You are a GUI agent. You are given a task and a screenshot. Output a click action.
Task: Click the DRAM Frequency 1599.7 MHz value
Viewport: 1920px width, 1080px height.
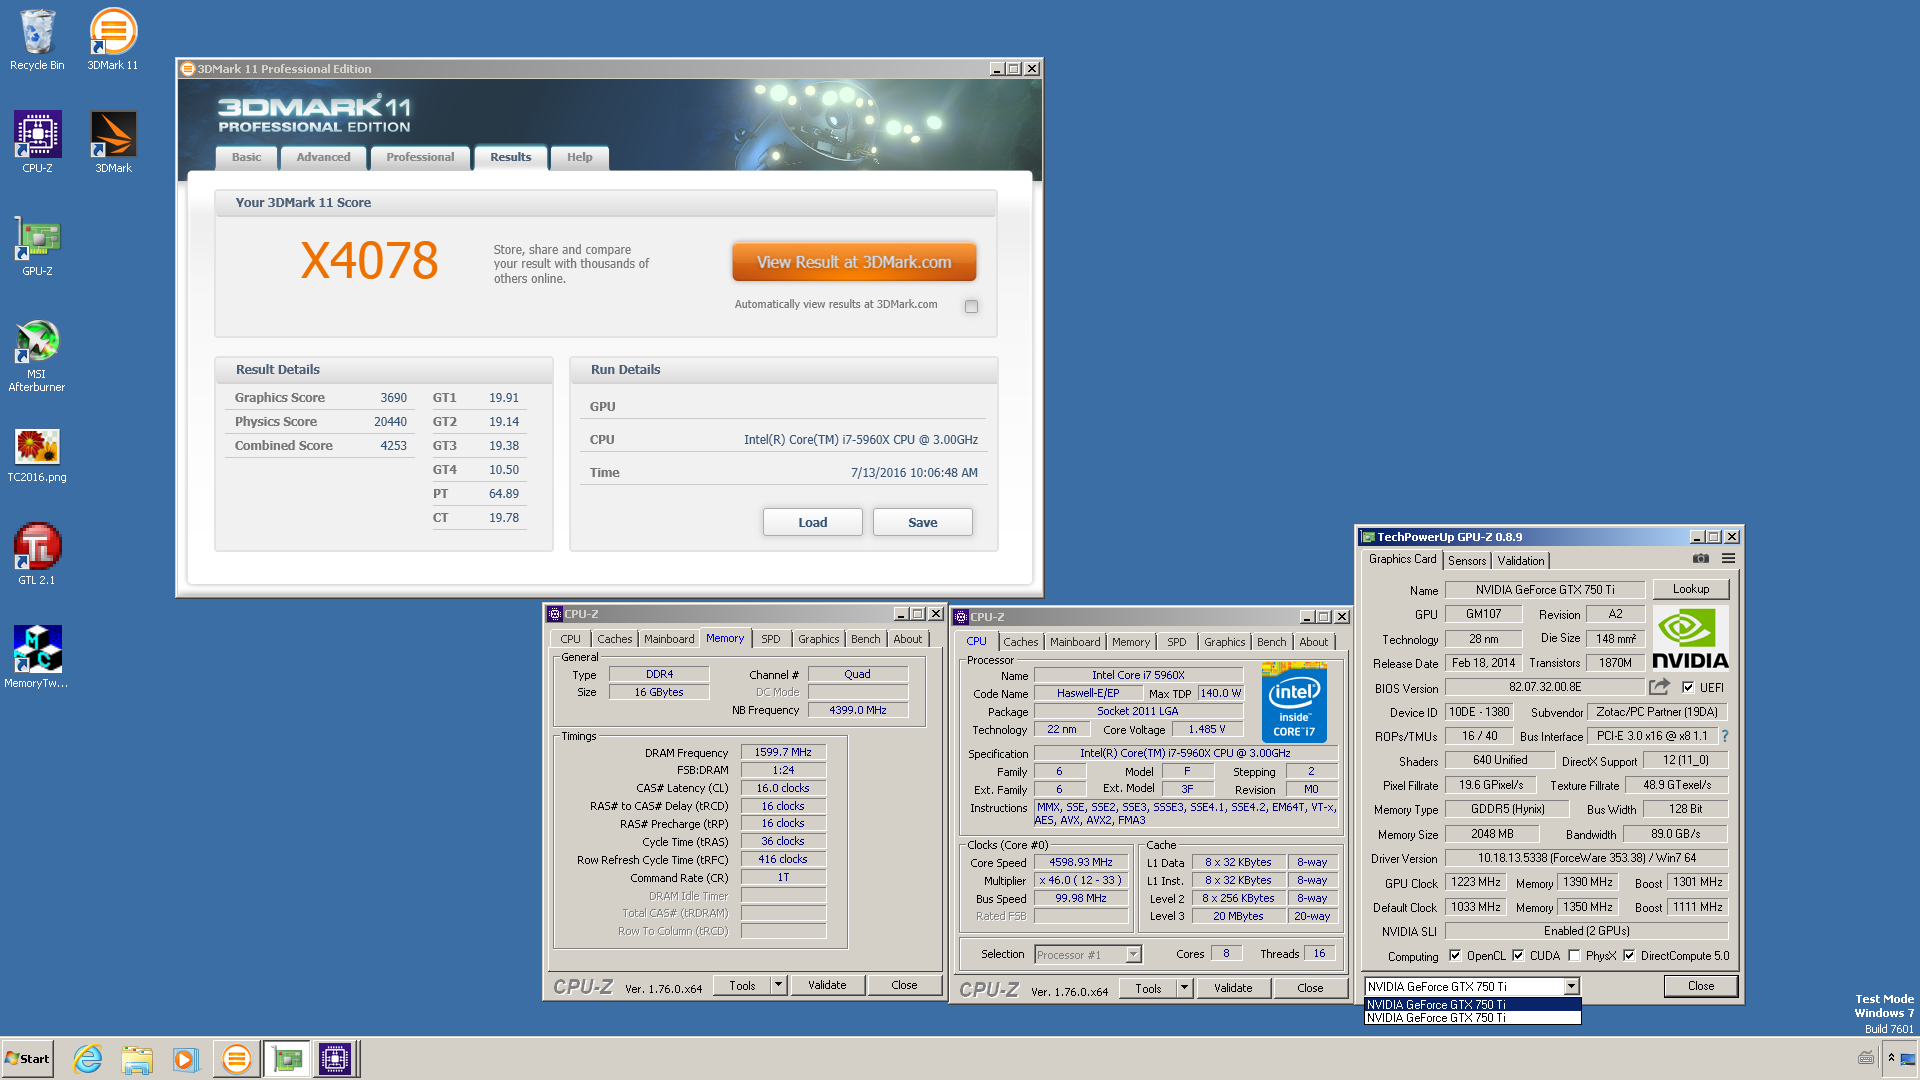[x=783, y=752]
